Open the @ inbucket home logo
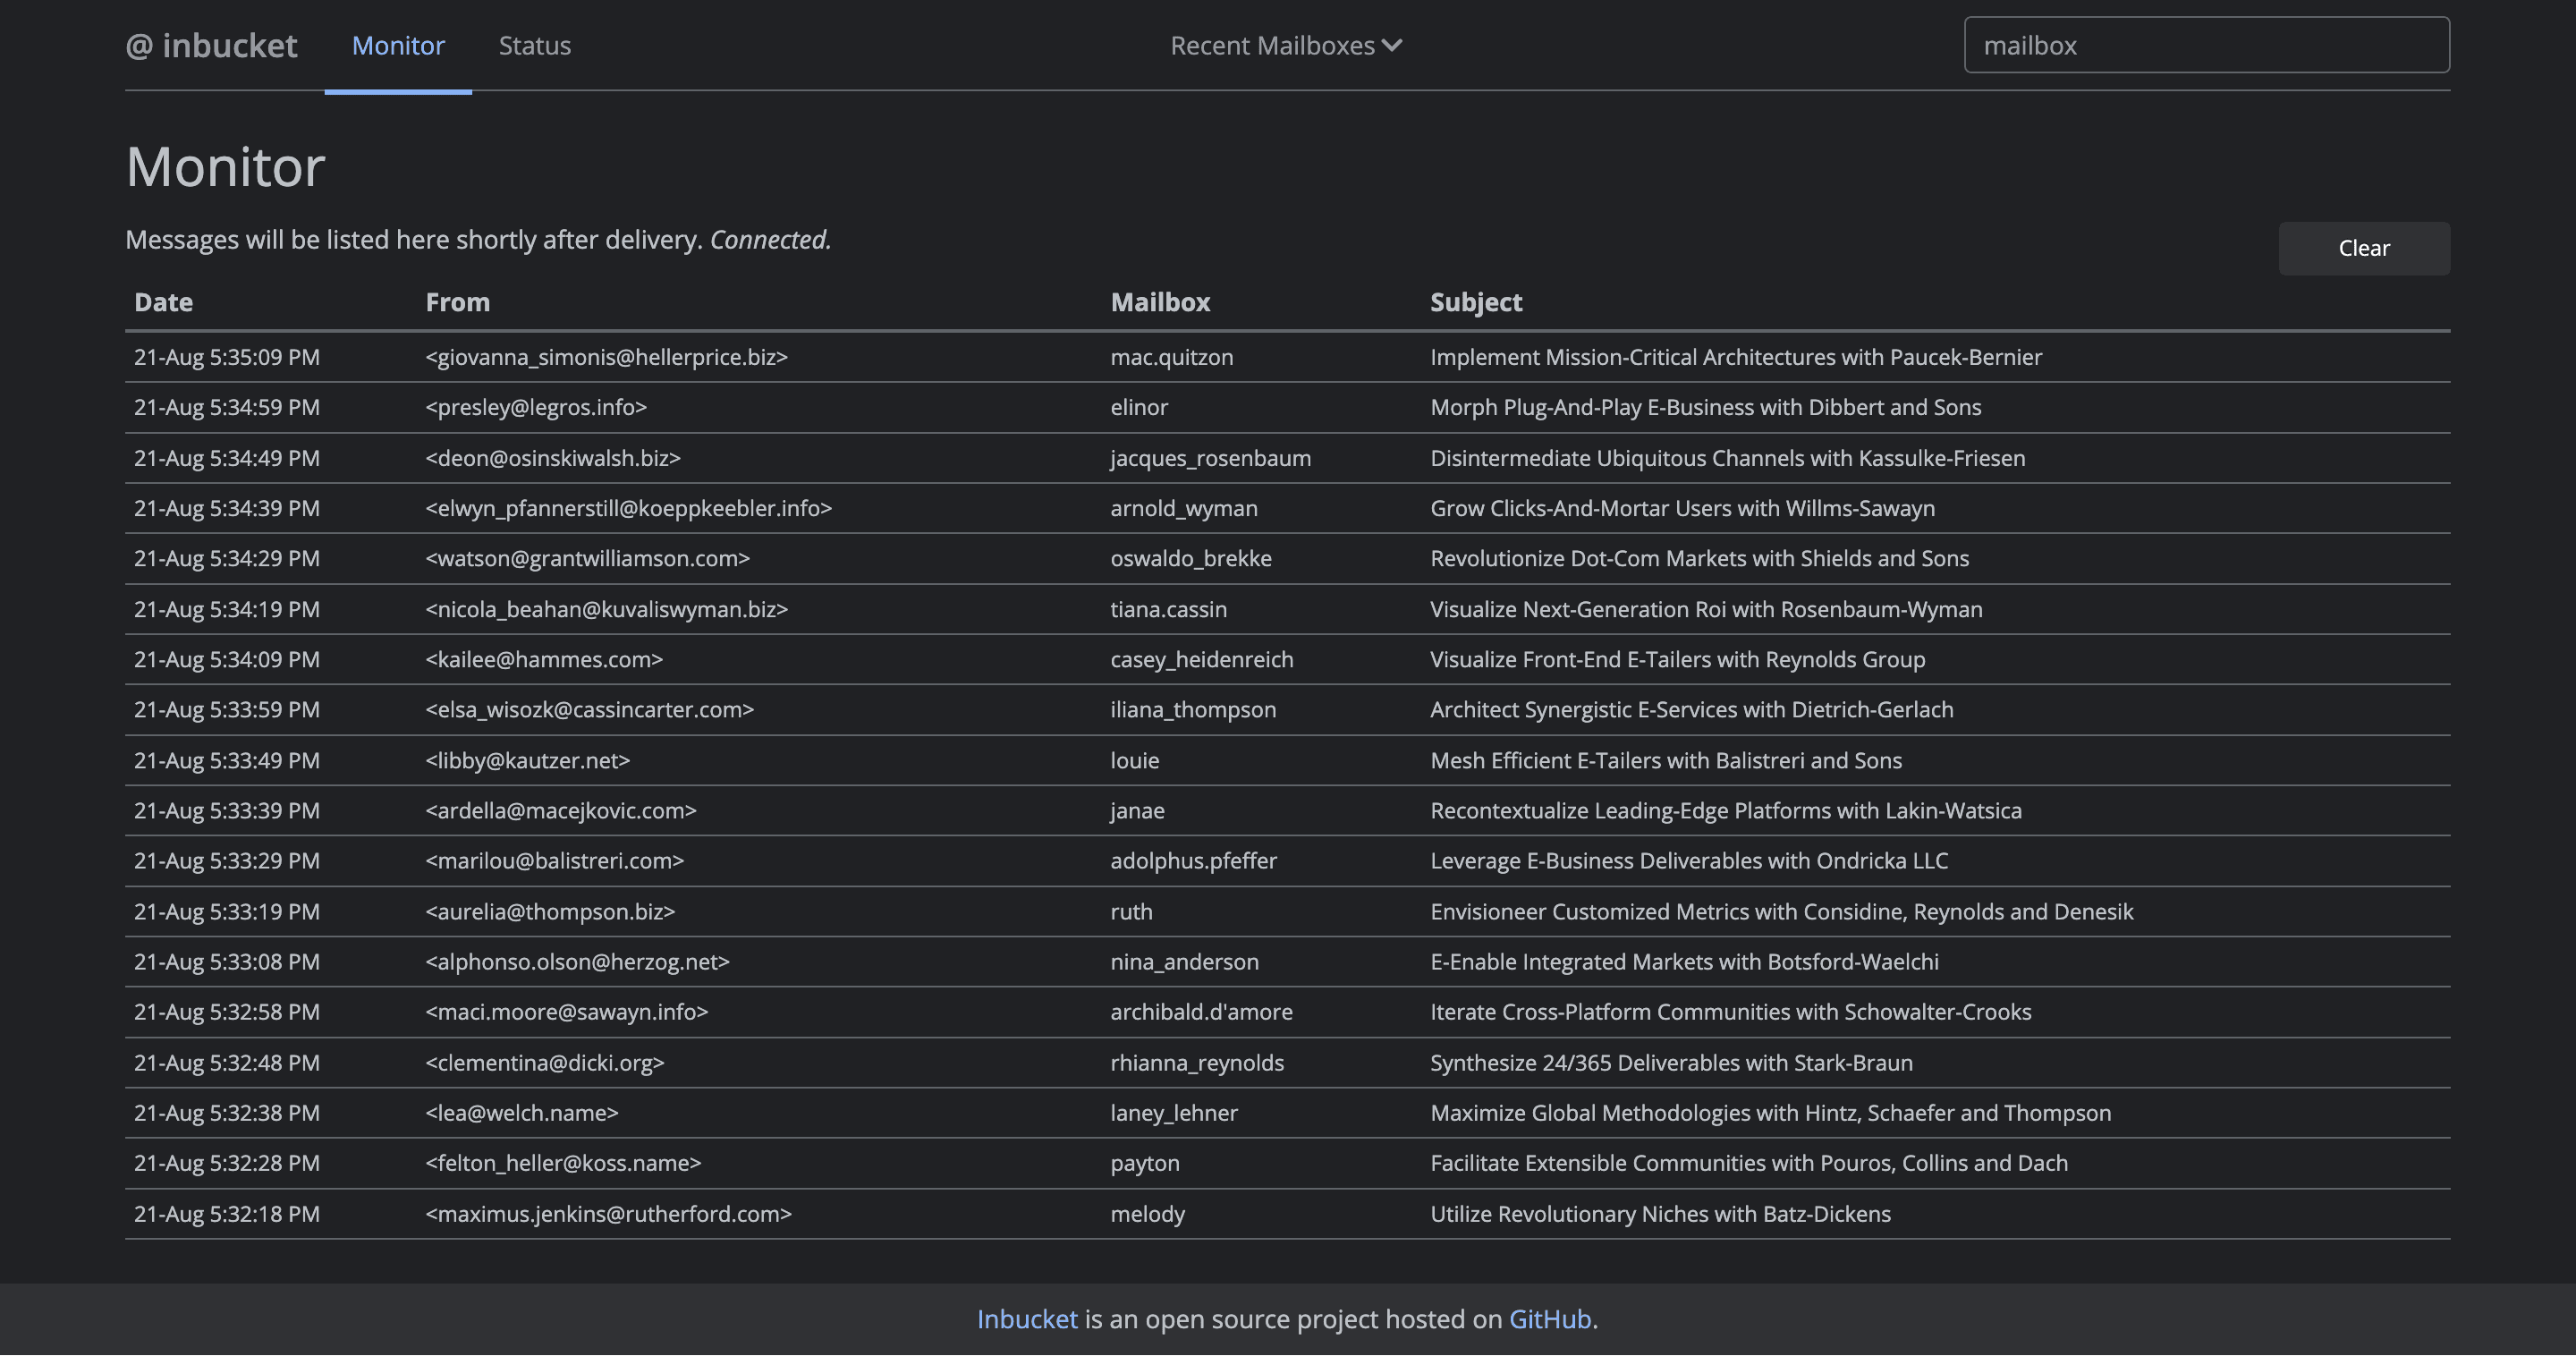The height and width of the screenshot is (1356, 2576). (x=211, y=45)
